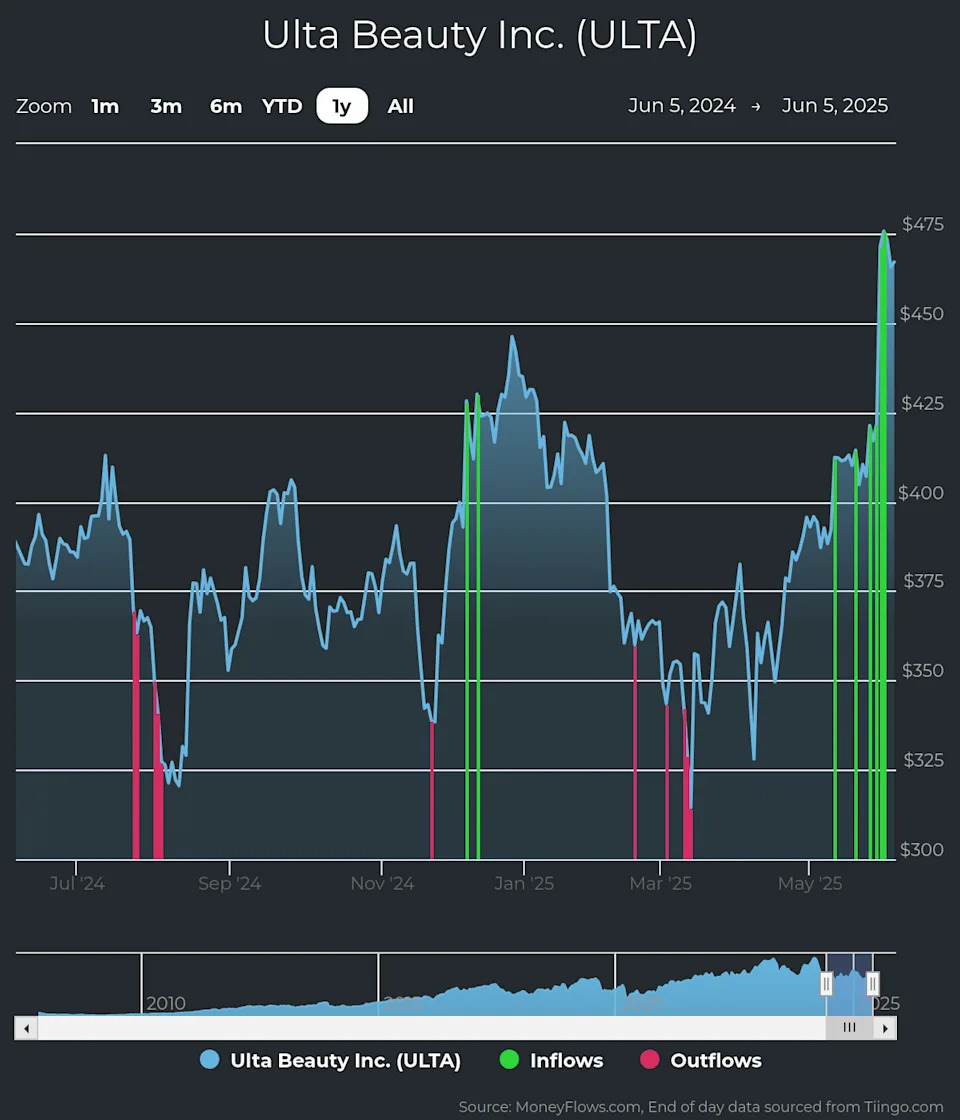Select the 6m zoom range
The width and height of the screenshot is (960, 1120).
click(x=226, y=106)
